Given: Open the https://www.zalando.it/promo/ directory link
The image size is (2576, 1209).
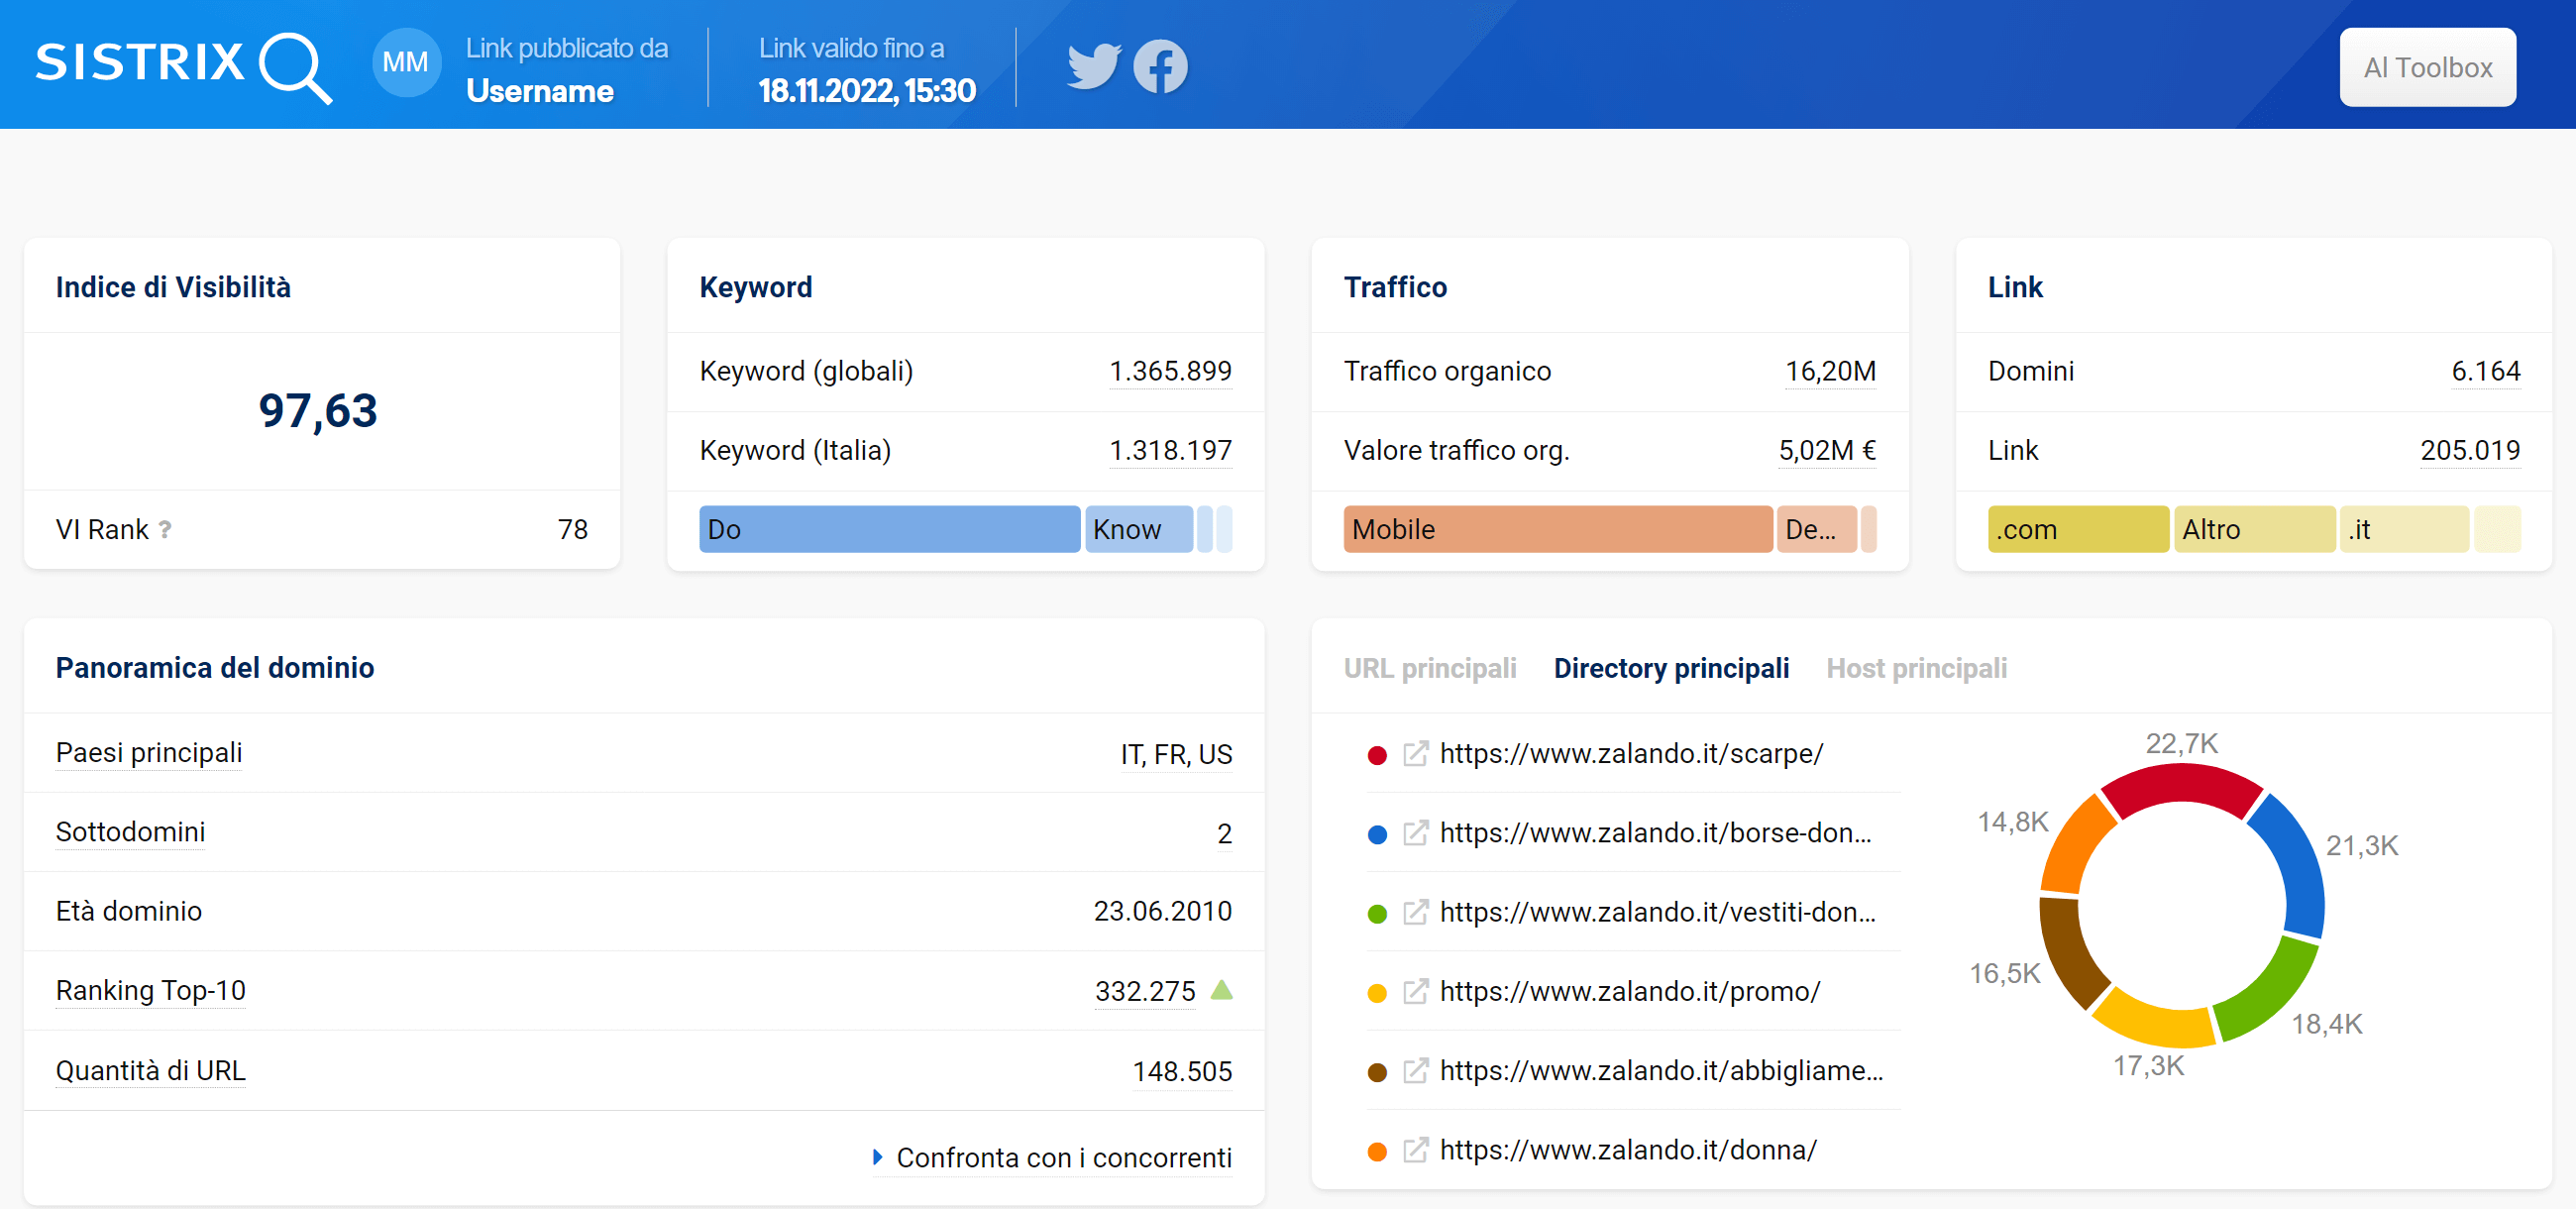Looking at the screenshot, I should tap(1630, 991).
